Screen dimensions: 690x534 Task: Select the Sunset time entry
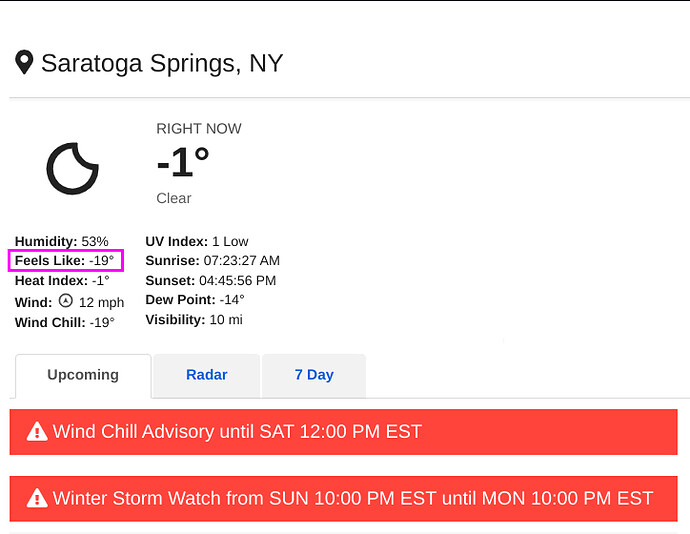pyautogui.click(x=211, y=280)
